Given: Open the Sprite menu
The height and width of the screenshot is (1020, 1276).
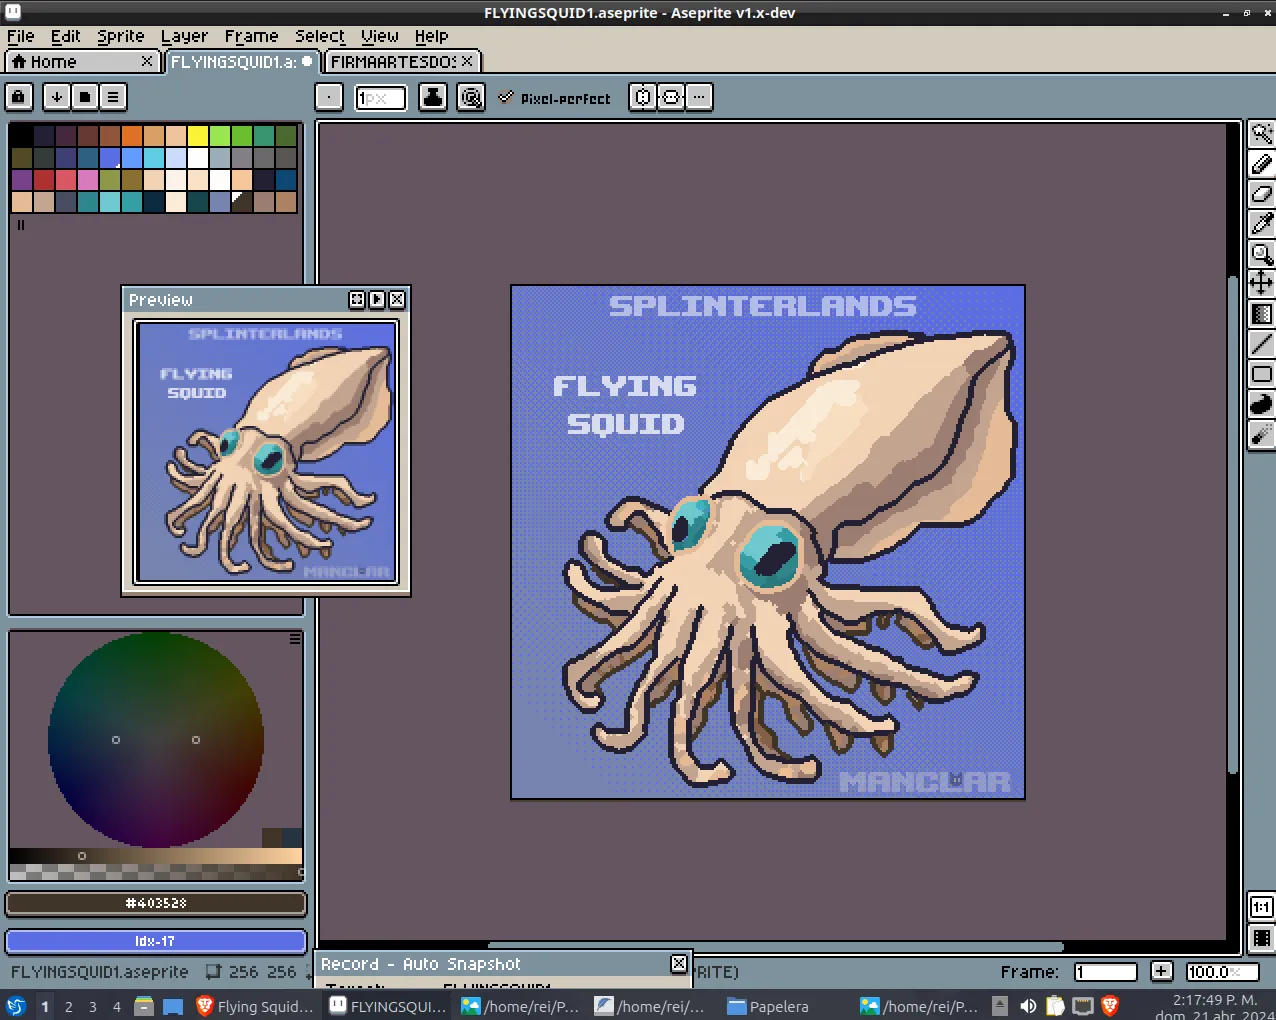Looking at the screenshot, I should [x=121, y=36].
